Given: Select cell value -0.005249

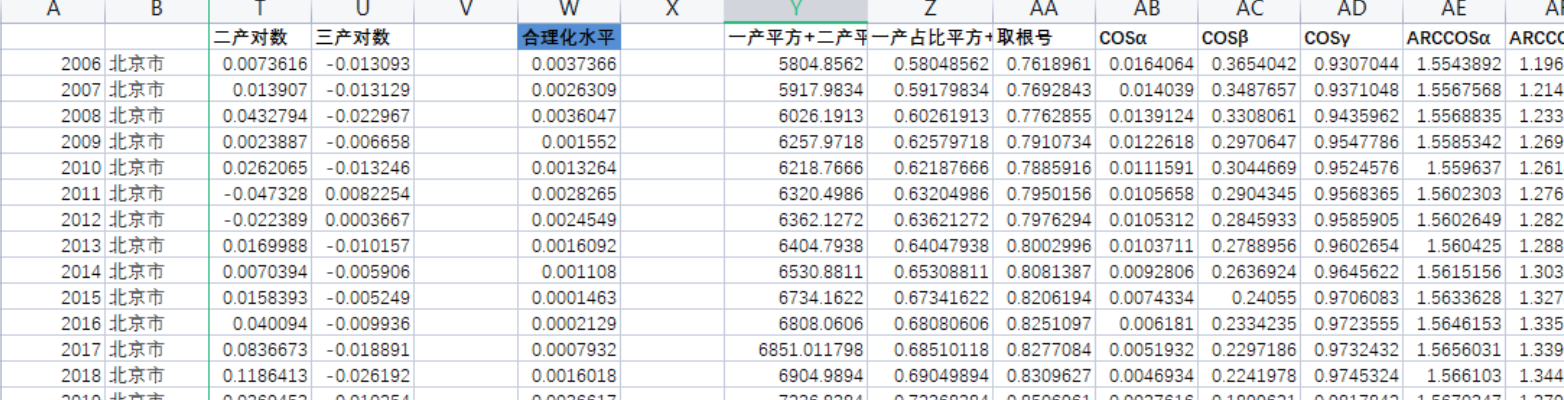Looking at the screenshot, I should pos(363,298).
